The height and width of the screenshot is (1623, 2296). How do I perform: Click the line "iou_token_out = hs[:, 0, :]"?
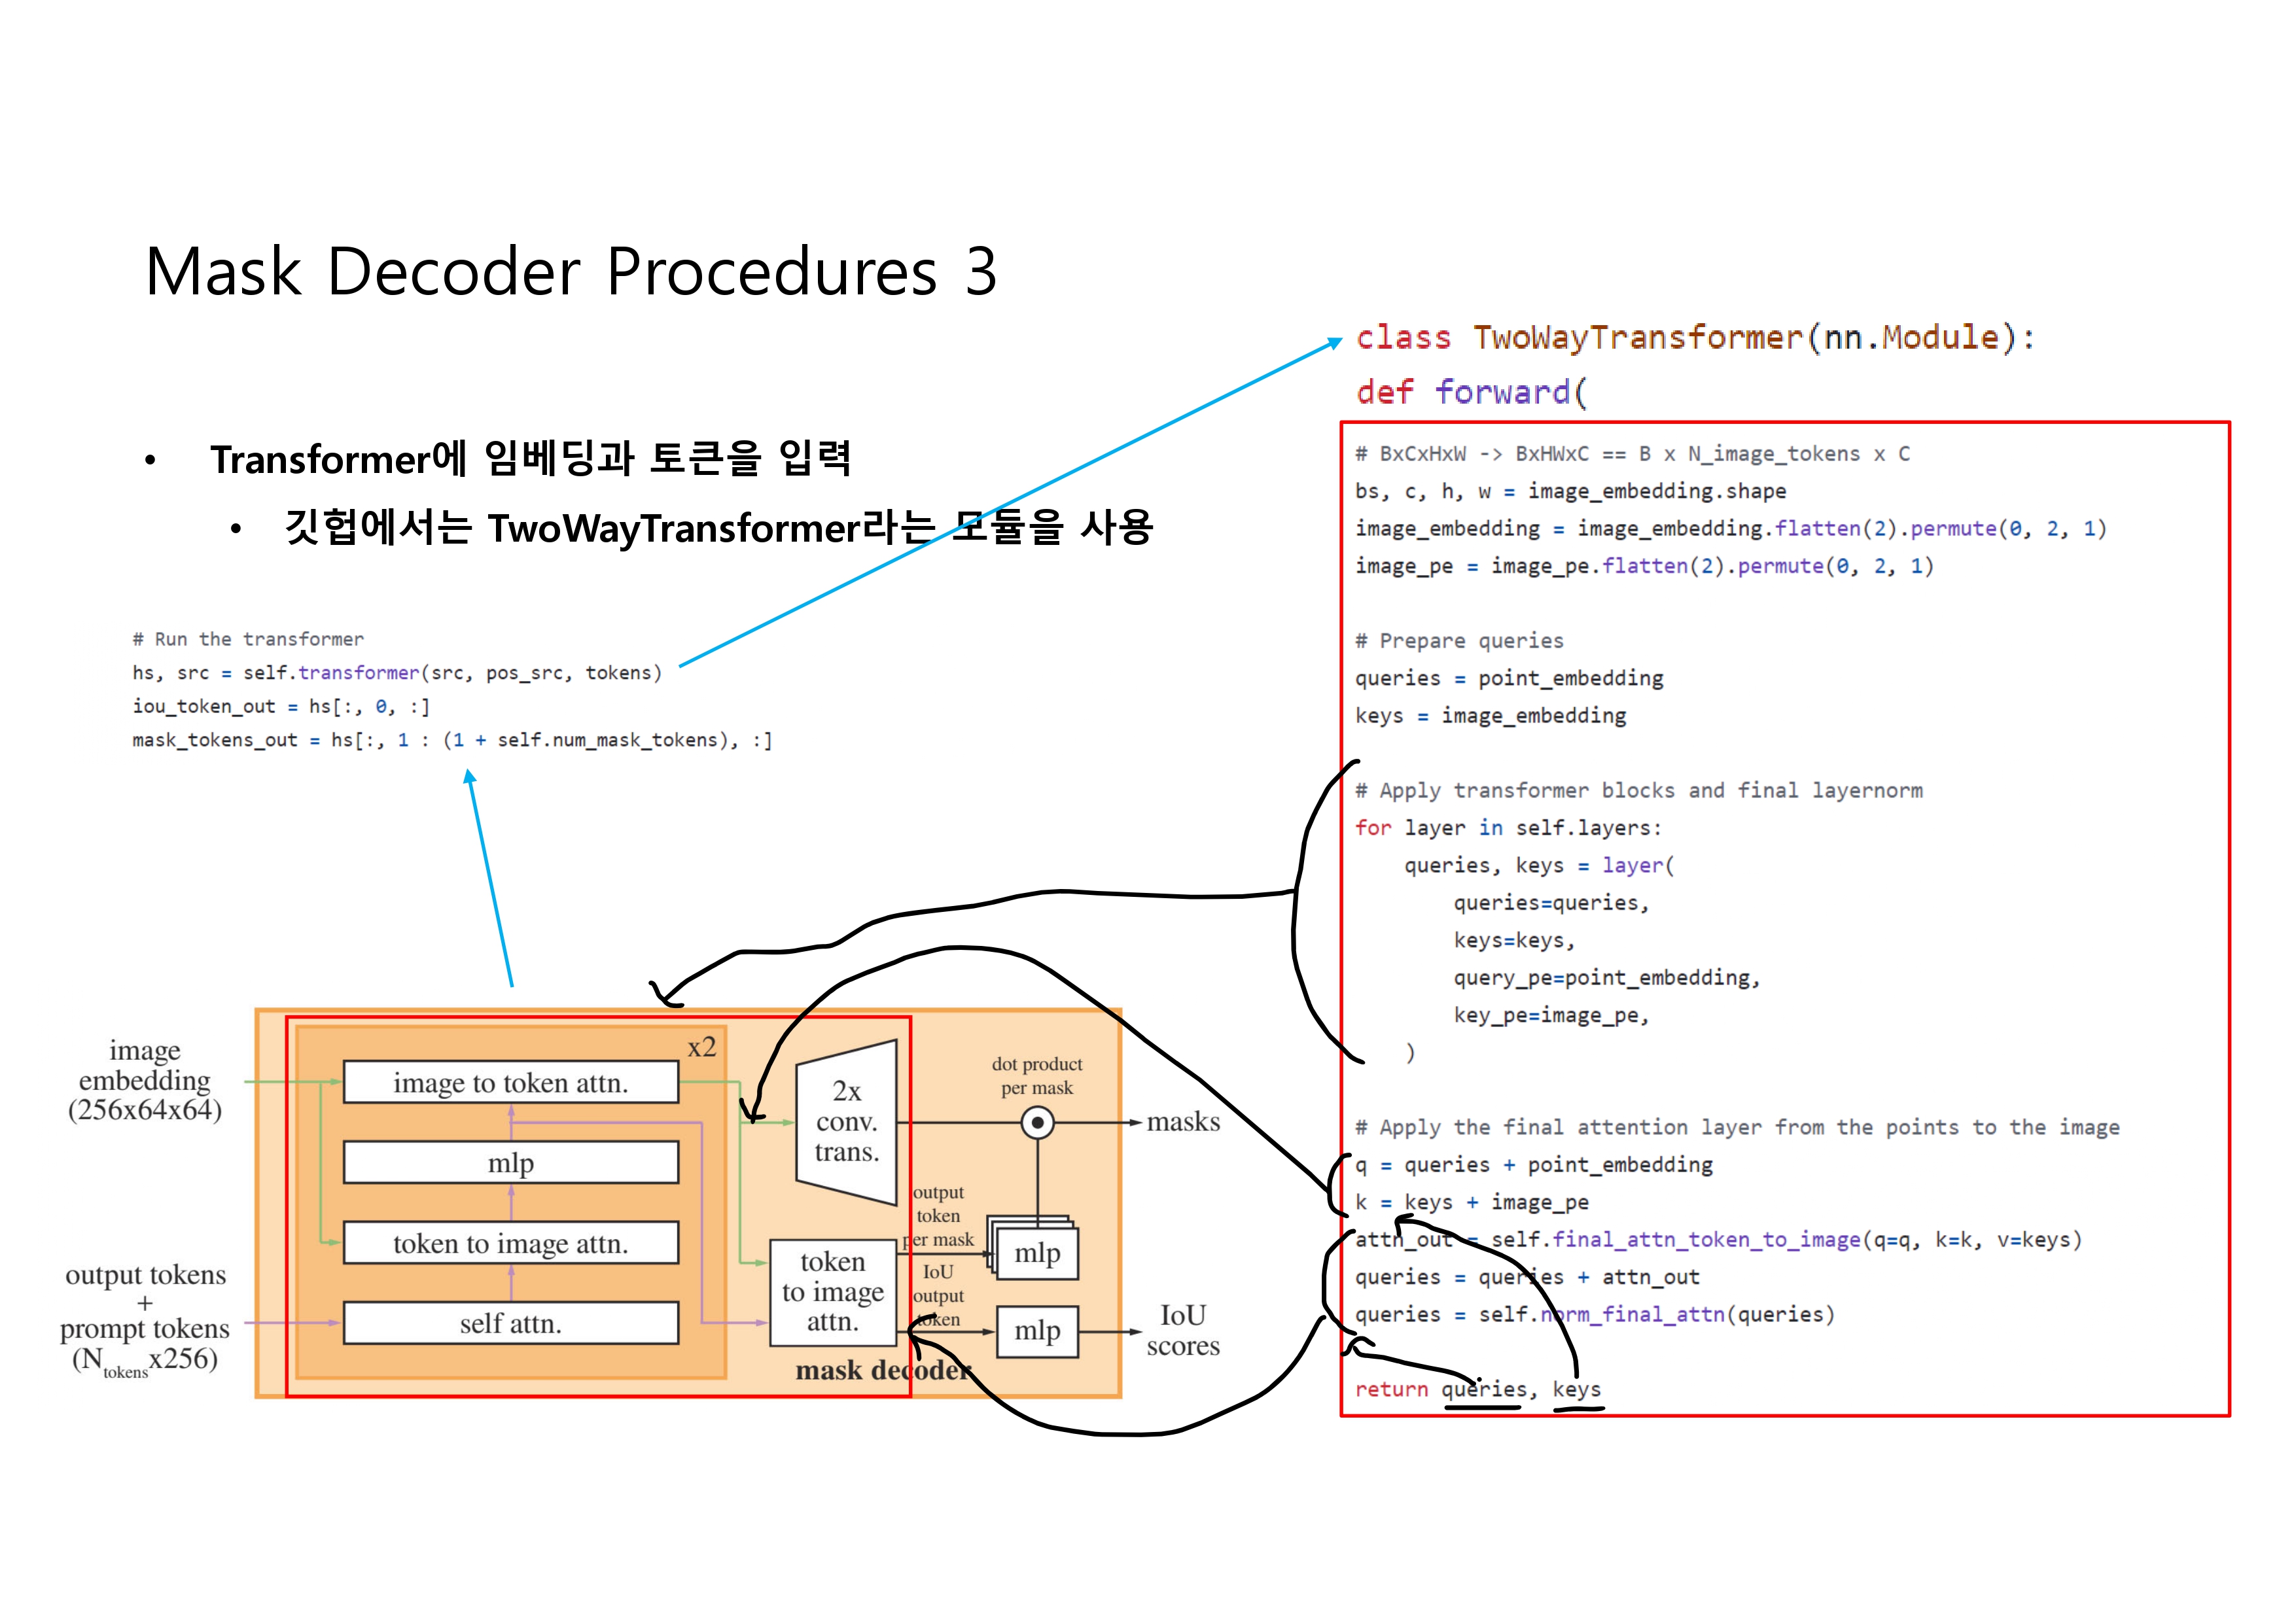pos(281,706)
